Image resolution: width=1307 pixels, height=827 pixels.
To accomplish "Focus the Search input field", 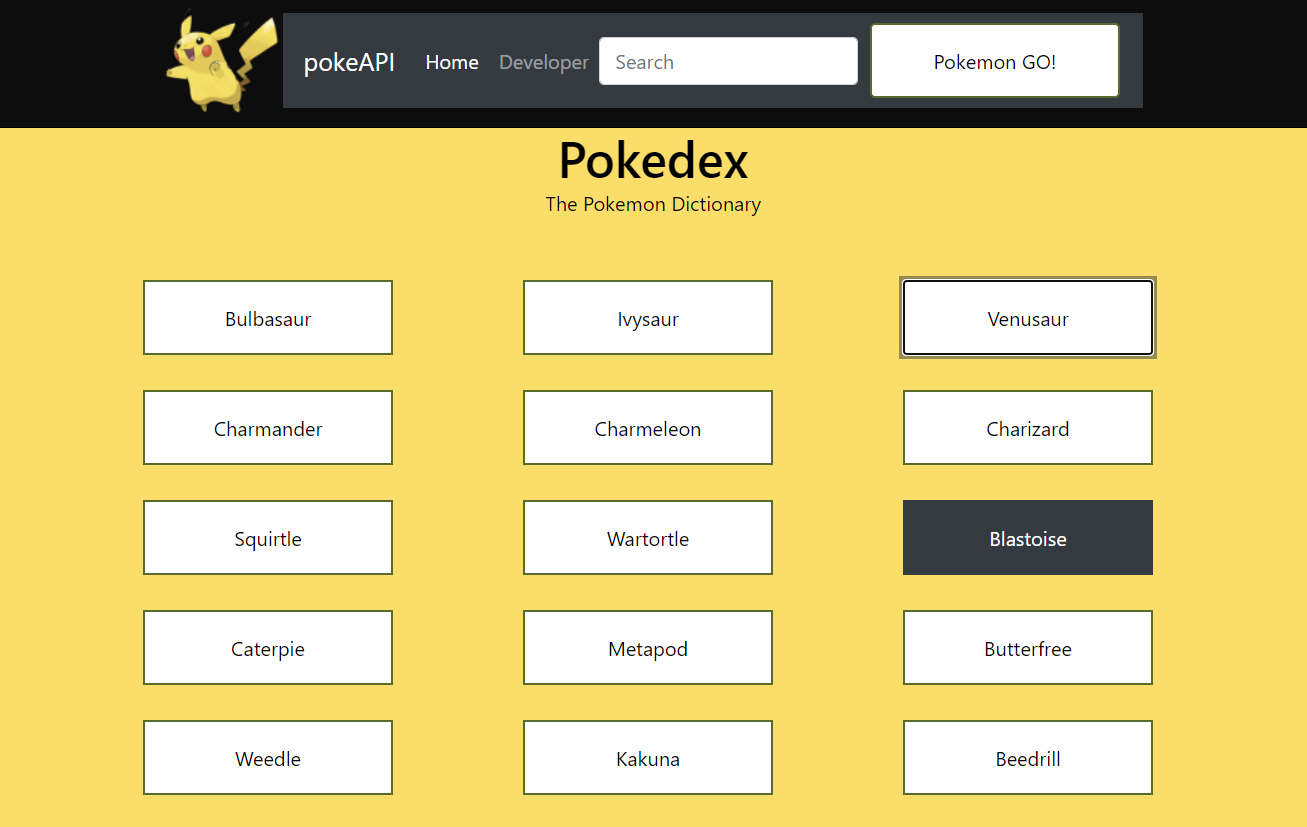I will coord(728,61).
